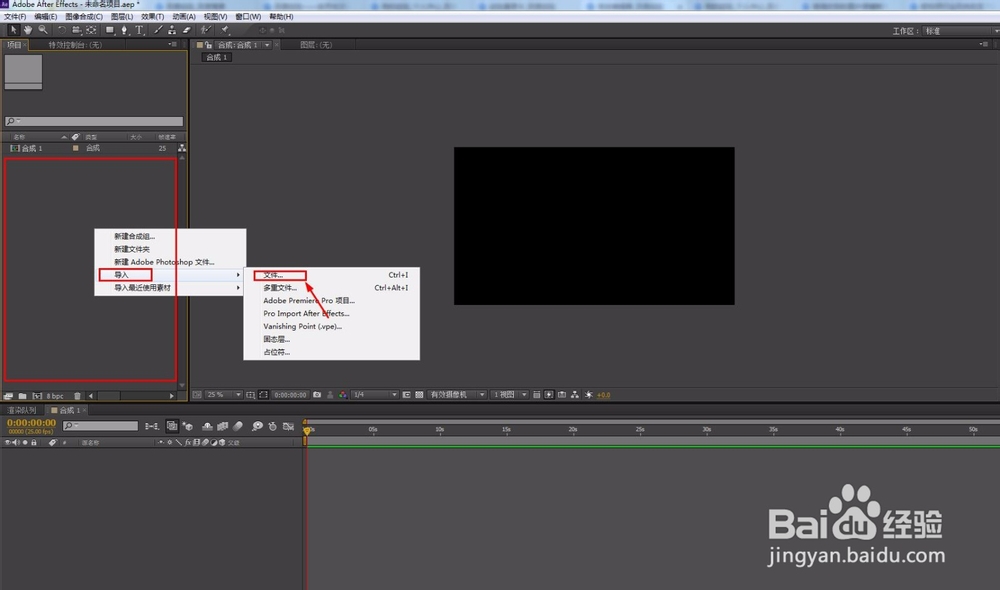This screenshot has width=1000, height=590.
Task: Click the timeline current time 0:00:00:00
Action: click(31, 423)
